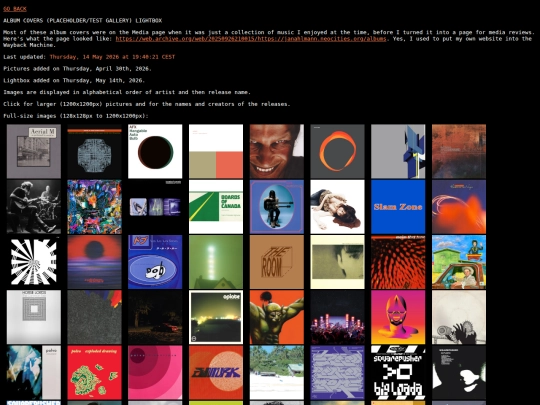View the dark sun over blue water cover
This screenshot has width=540, height=405.
tap(94, 262)
